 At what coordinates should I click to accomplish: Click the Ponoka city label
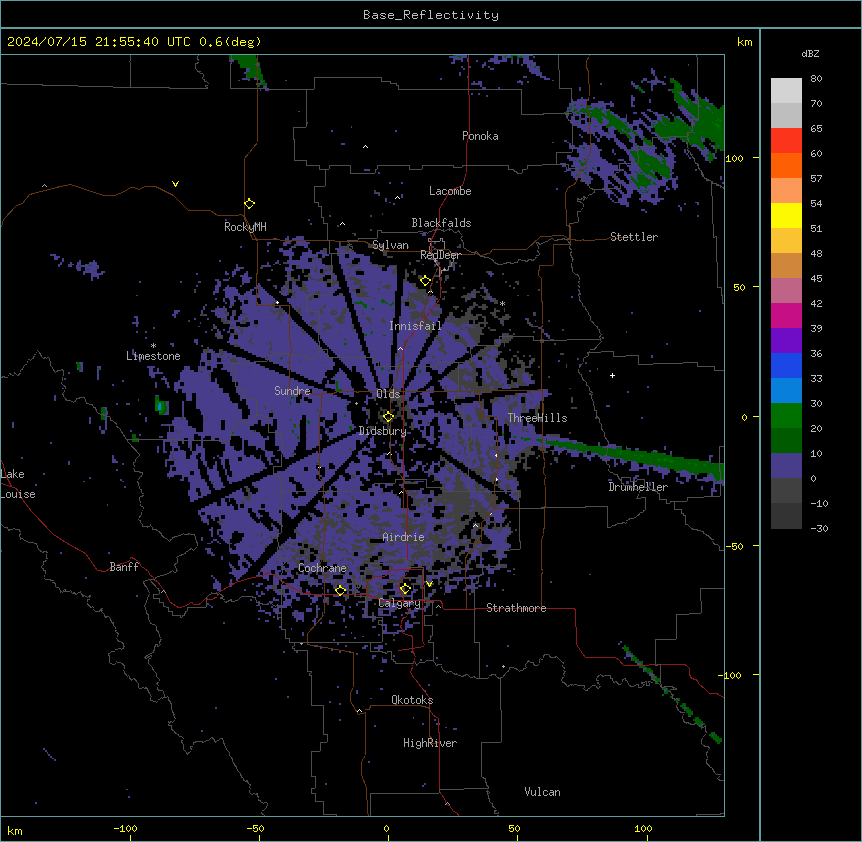[480, 136]
